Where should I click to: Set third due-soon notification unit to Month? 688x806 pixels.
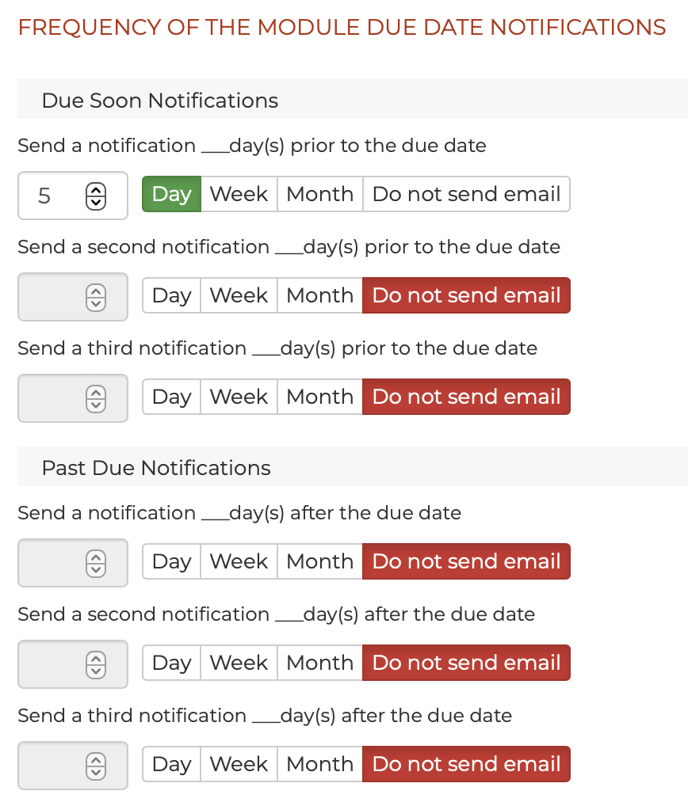(x=319, y=396)
